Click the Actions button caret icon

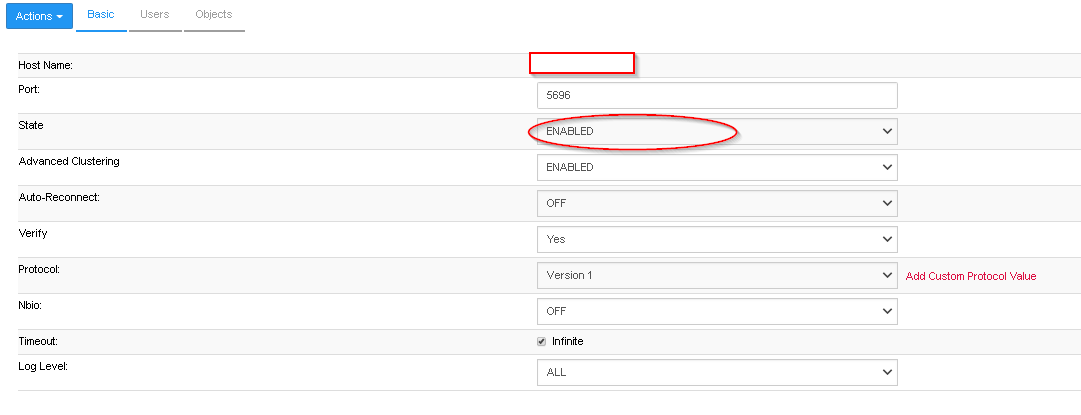(60, 18)
